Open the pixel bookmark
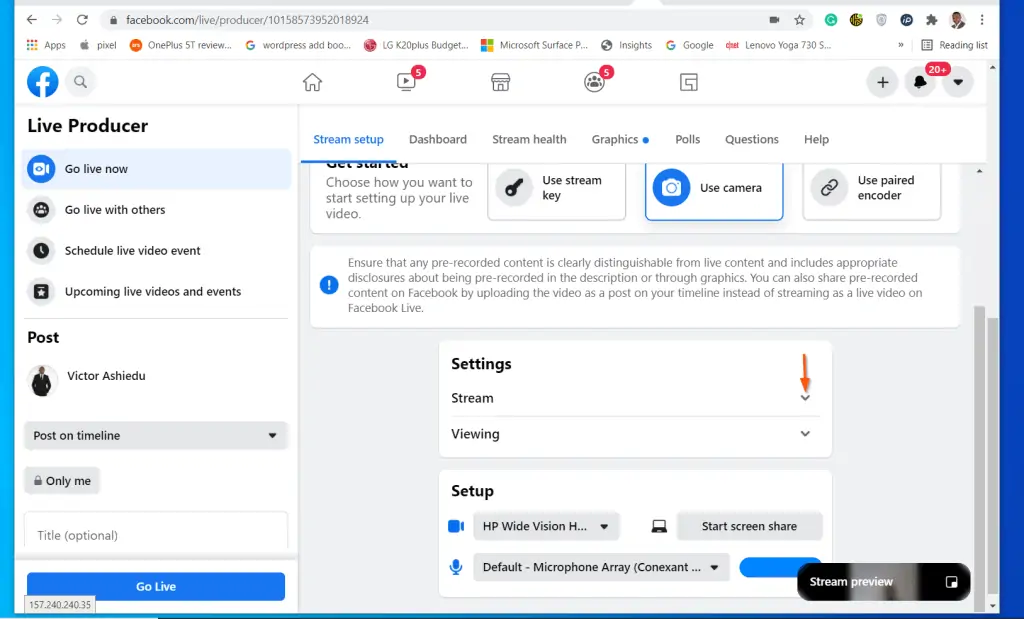The width and height of the screenshot is (1024, 619). click(x=98, y=45)
